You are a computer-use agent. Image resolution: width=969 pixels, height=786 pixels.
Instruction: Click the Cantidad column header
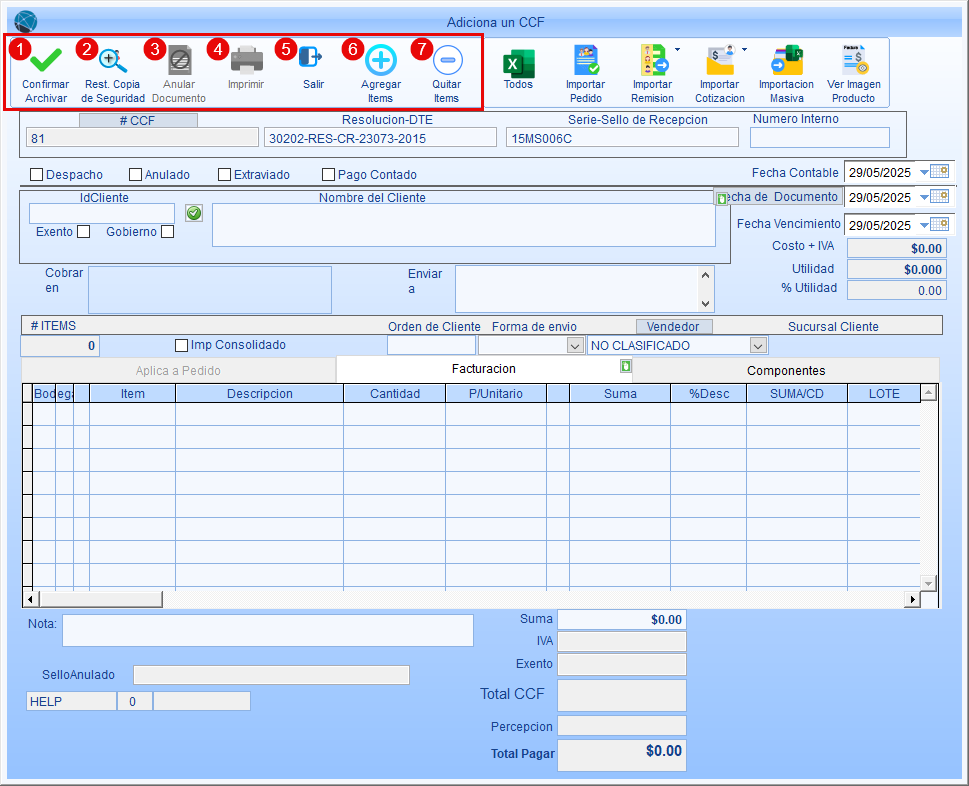point(395,394)
